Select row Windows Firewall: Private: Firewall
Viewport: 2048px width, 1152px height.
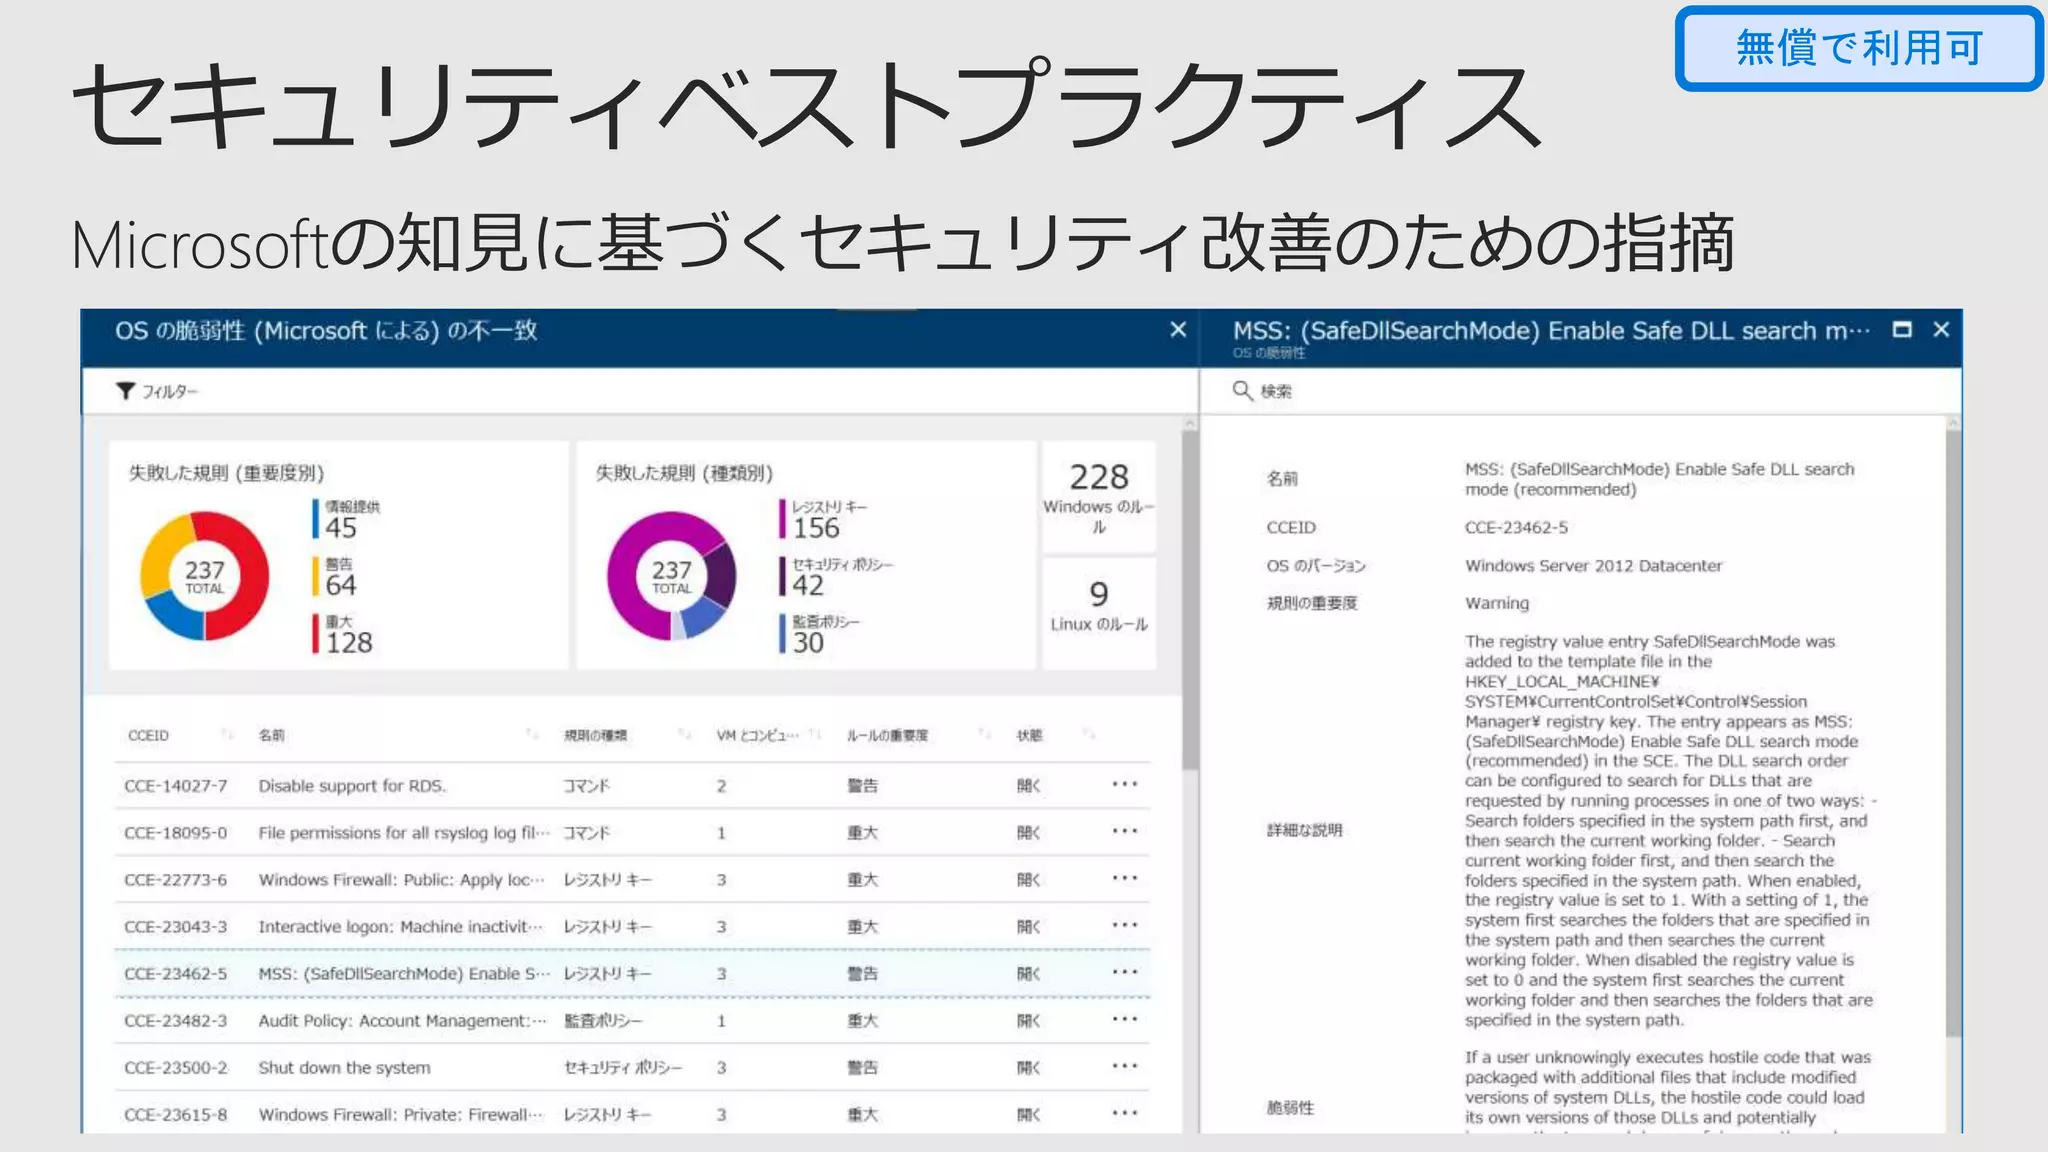click(x=632, y=1114)
